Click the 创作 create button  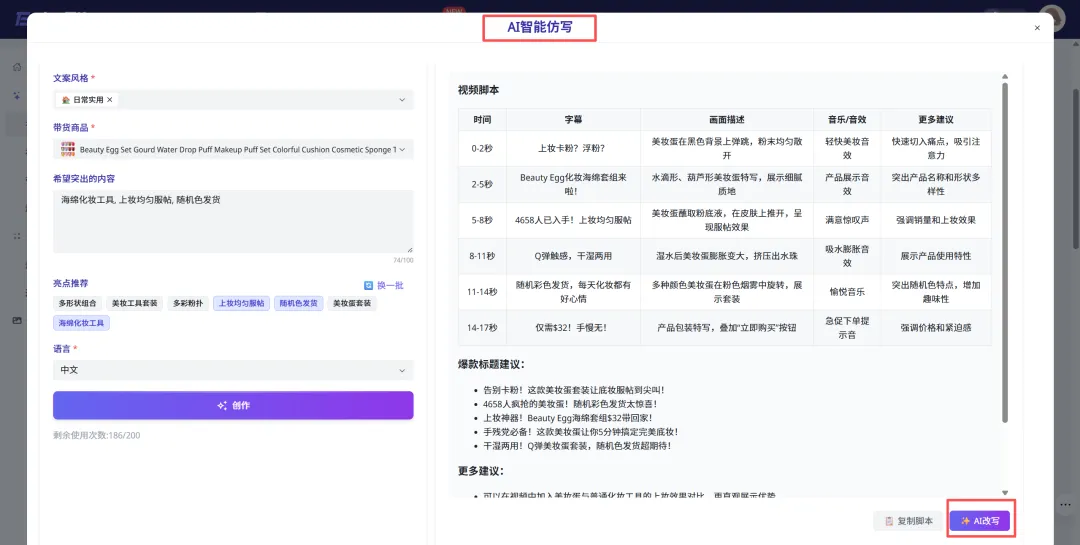233,405
